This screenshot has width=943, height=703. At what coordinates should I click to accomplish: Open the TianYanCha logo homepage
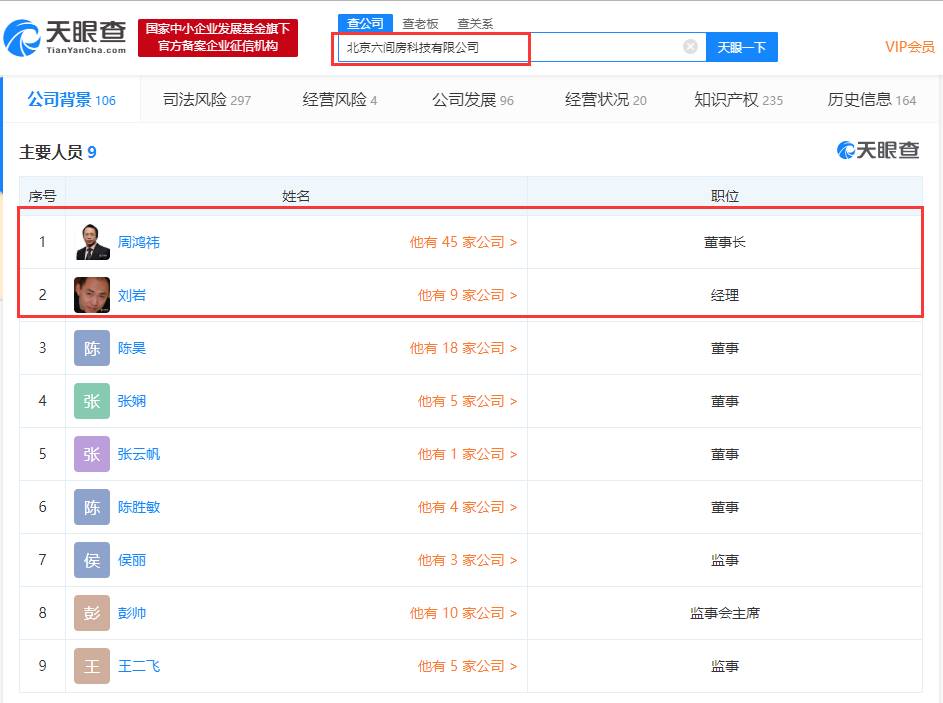(65, 37)
